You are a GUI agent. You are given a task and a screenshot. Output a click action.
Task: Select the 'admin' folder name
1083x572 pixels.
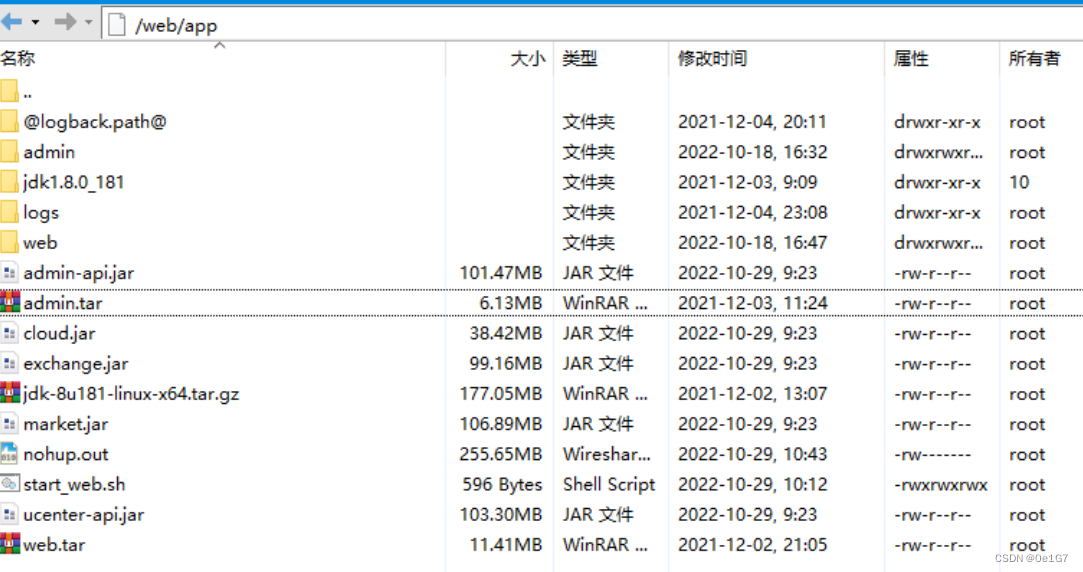[x=49, y=152]
